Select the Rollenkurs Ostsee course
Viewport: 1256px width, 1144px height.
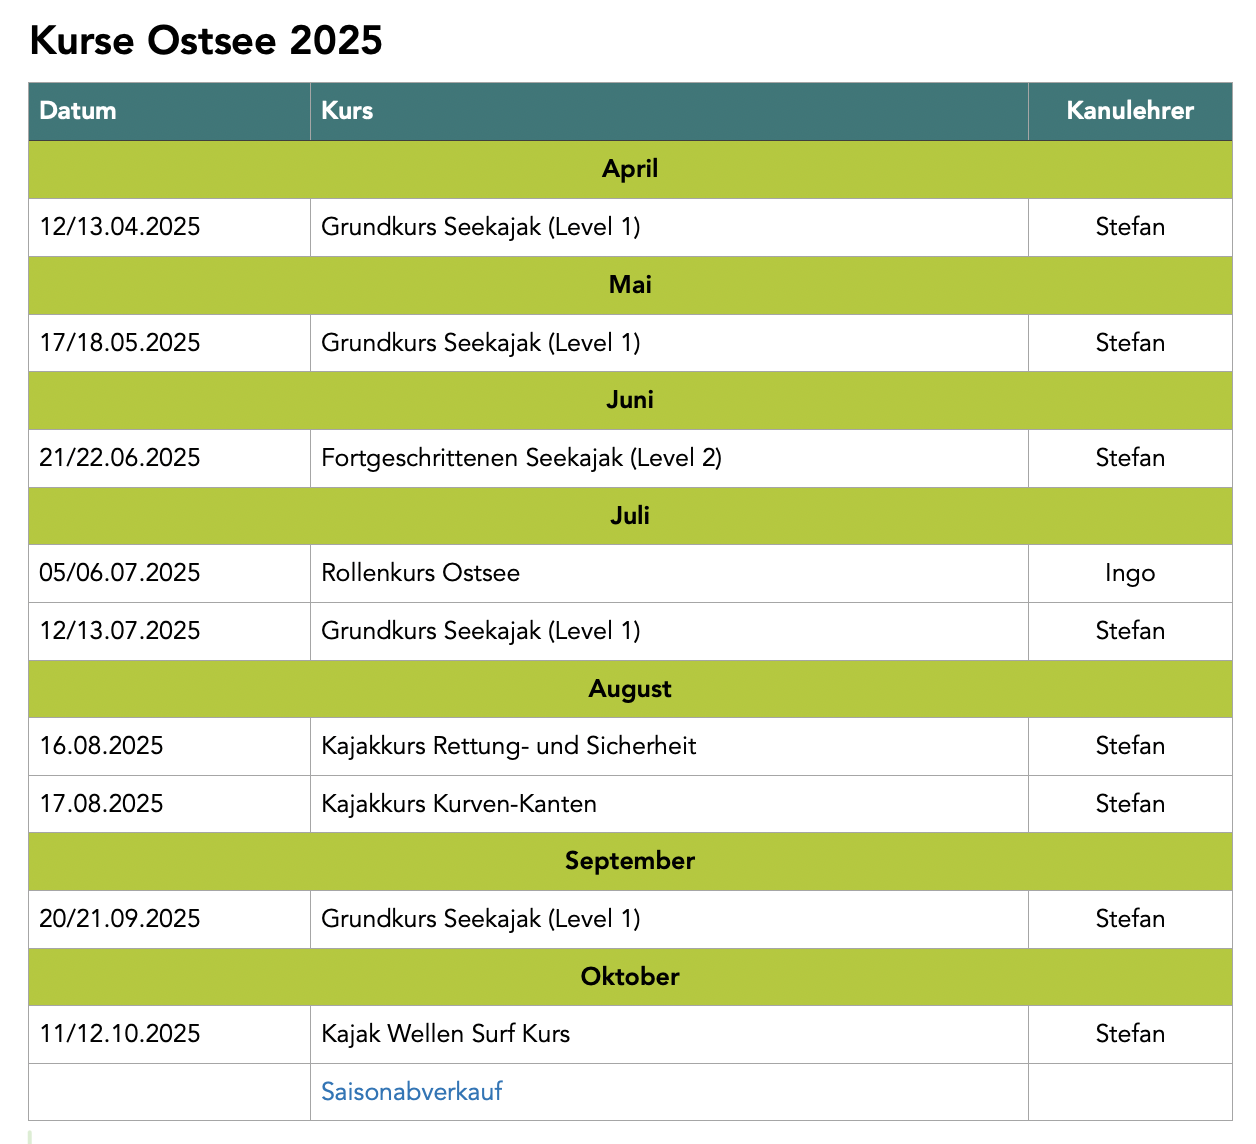[x=420, y=573]
